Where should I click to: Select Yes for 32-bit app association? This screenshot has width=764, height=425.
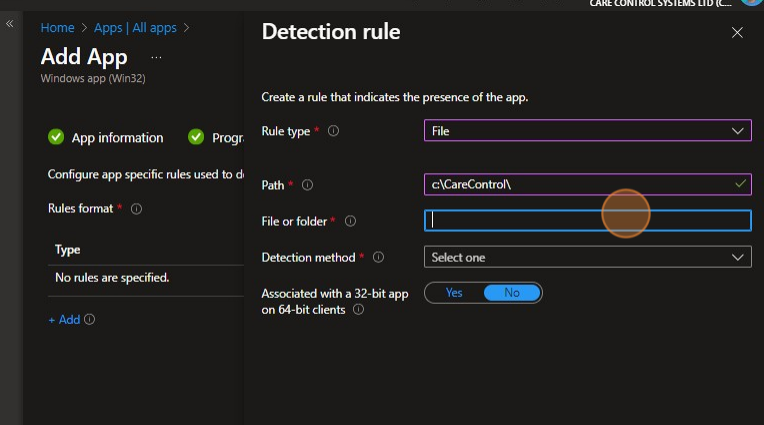click(x=454, y=293)
